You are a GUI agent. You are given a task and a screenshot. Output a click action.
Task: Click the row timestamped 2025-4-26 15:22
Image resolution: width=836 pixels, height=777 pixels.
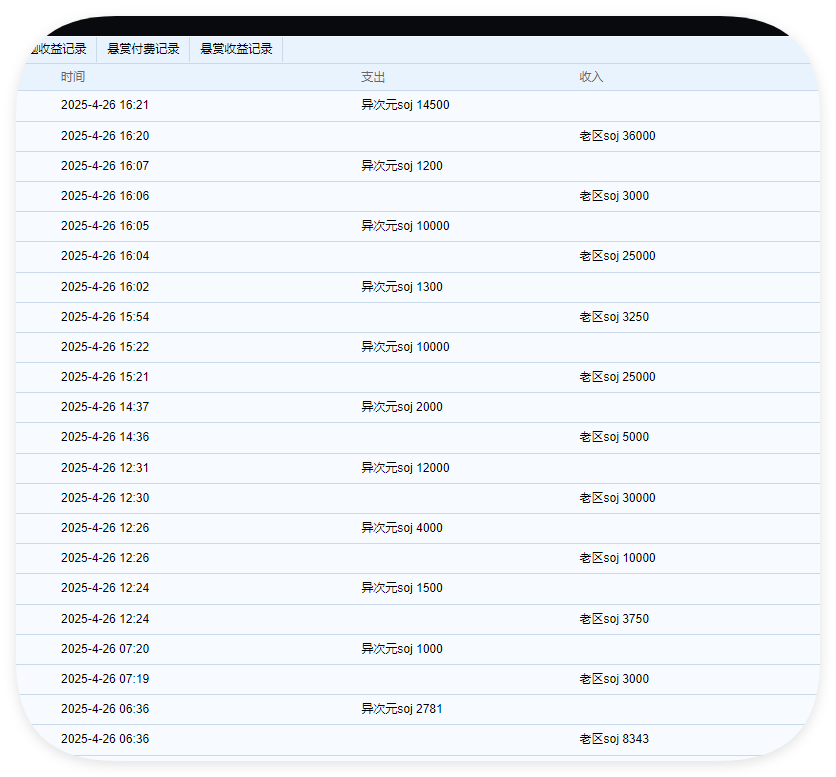pos(105,347)
